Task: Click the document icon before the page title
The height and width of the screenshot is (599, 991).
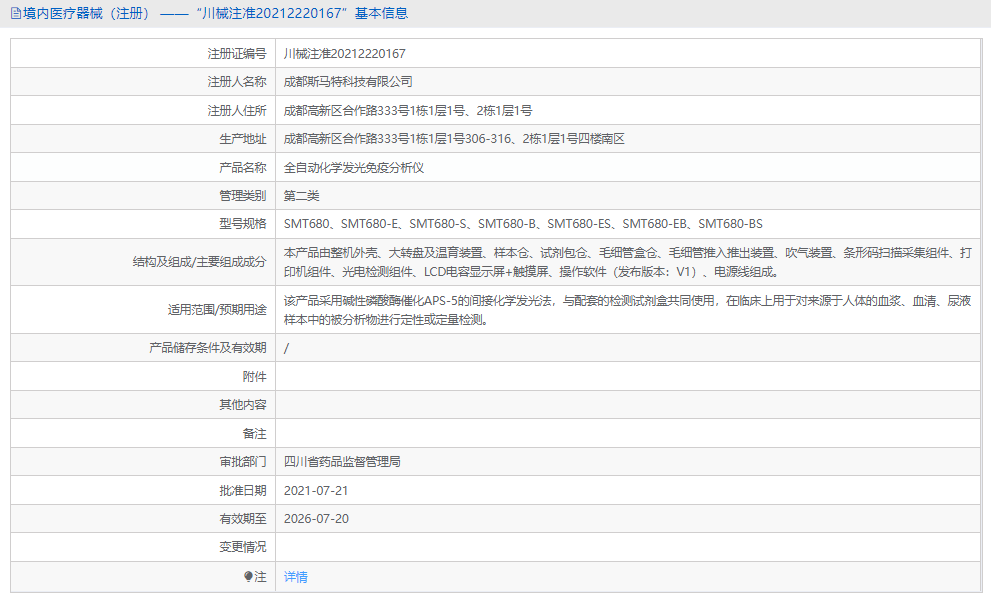Action: pos(14,13)
